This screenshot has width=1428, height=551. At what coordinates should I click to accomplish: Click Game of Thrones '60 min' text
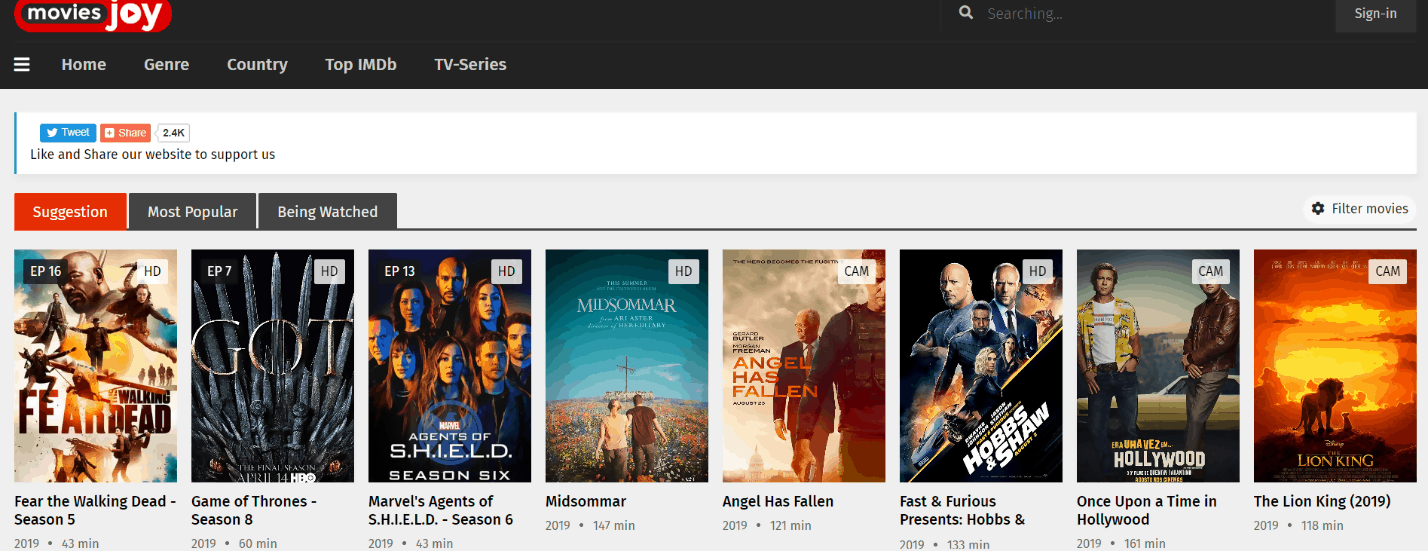pos(258,543)
